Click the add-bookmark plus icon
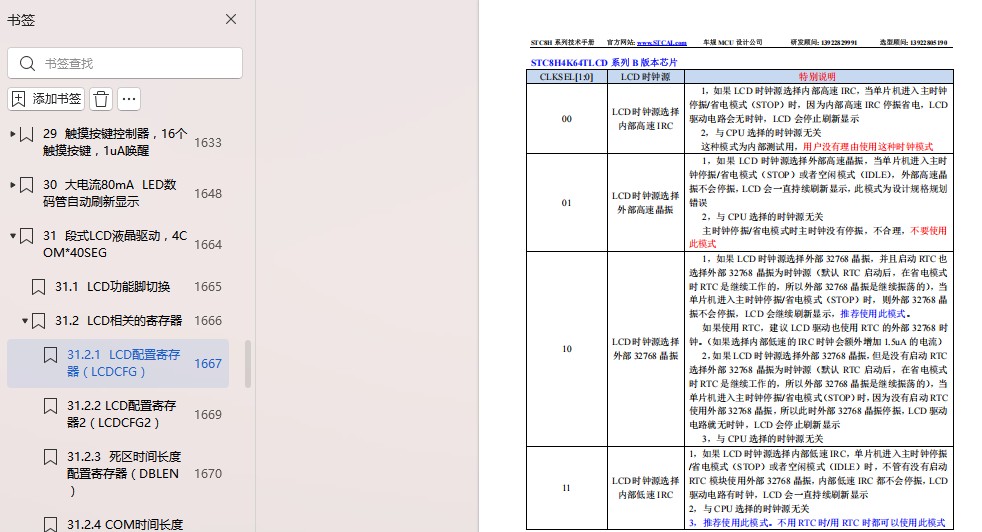Screen dimensions: 982x532 pyautogui.click(x=19, y=99)
